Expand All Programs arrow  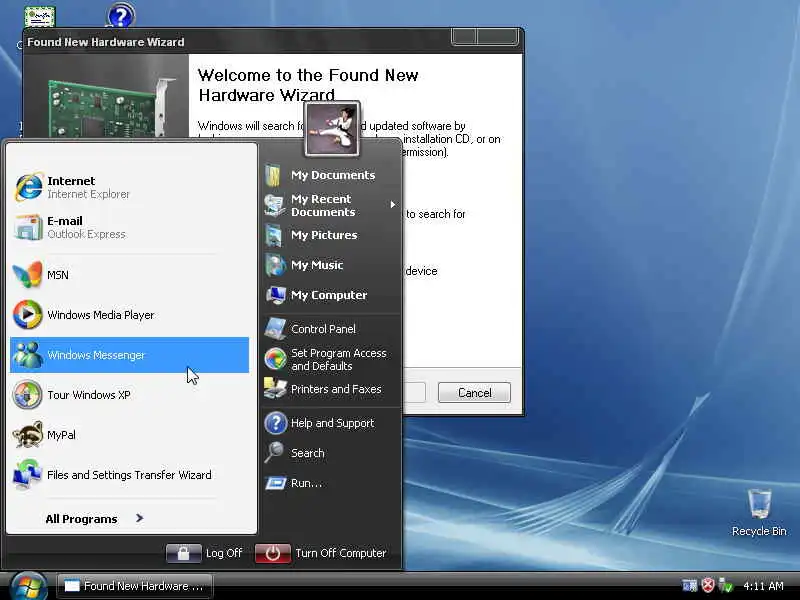[139, 518]
